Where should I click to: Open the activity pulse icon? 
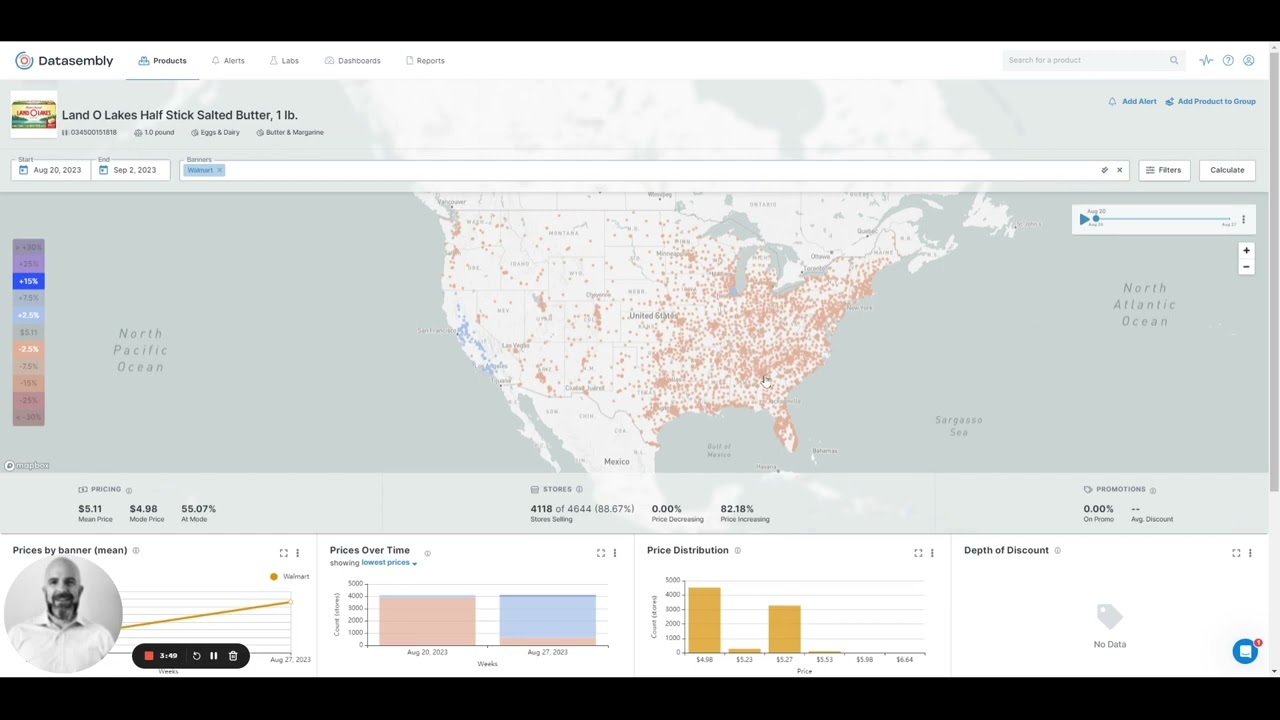coord(1206,60)
